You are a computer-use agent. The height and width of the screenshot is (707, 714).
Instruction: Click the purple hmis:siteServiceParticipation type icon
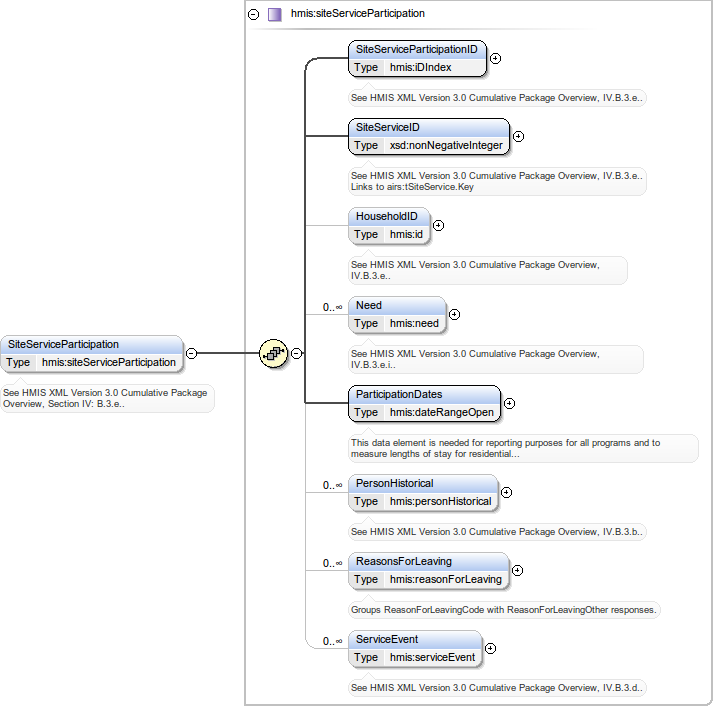click(x=274, y=14)
